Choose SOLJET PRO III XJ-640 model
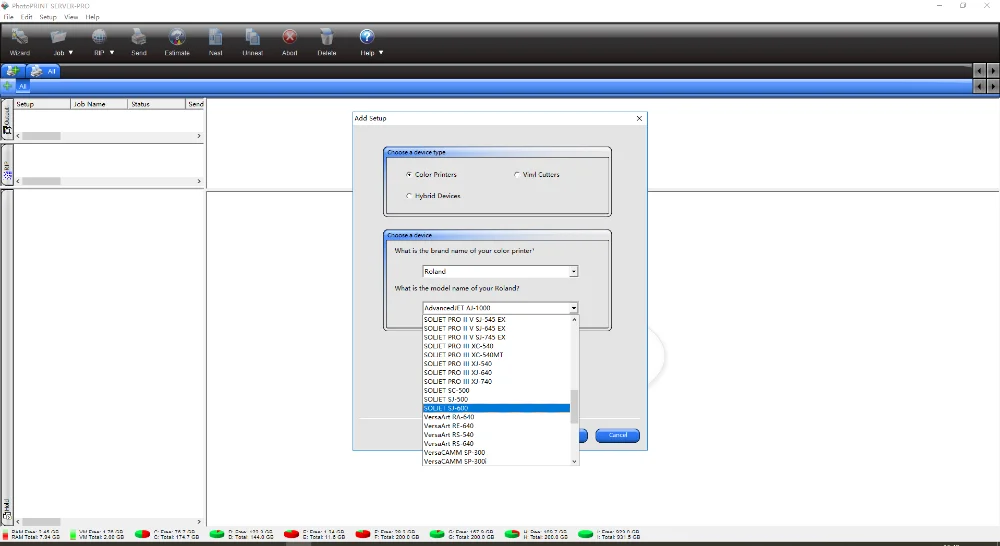 click(496, 373)
